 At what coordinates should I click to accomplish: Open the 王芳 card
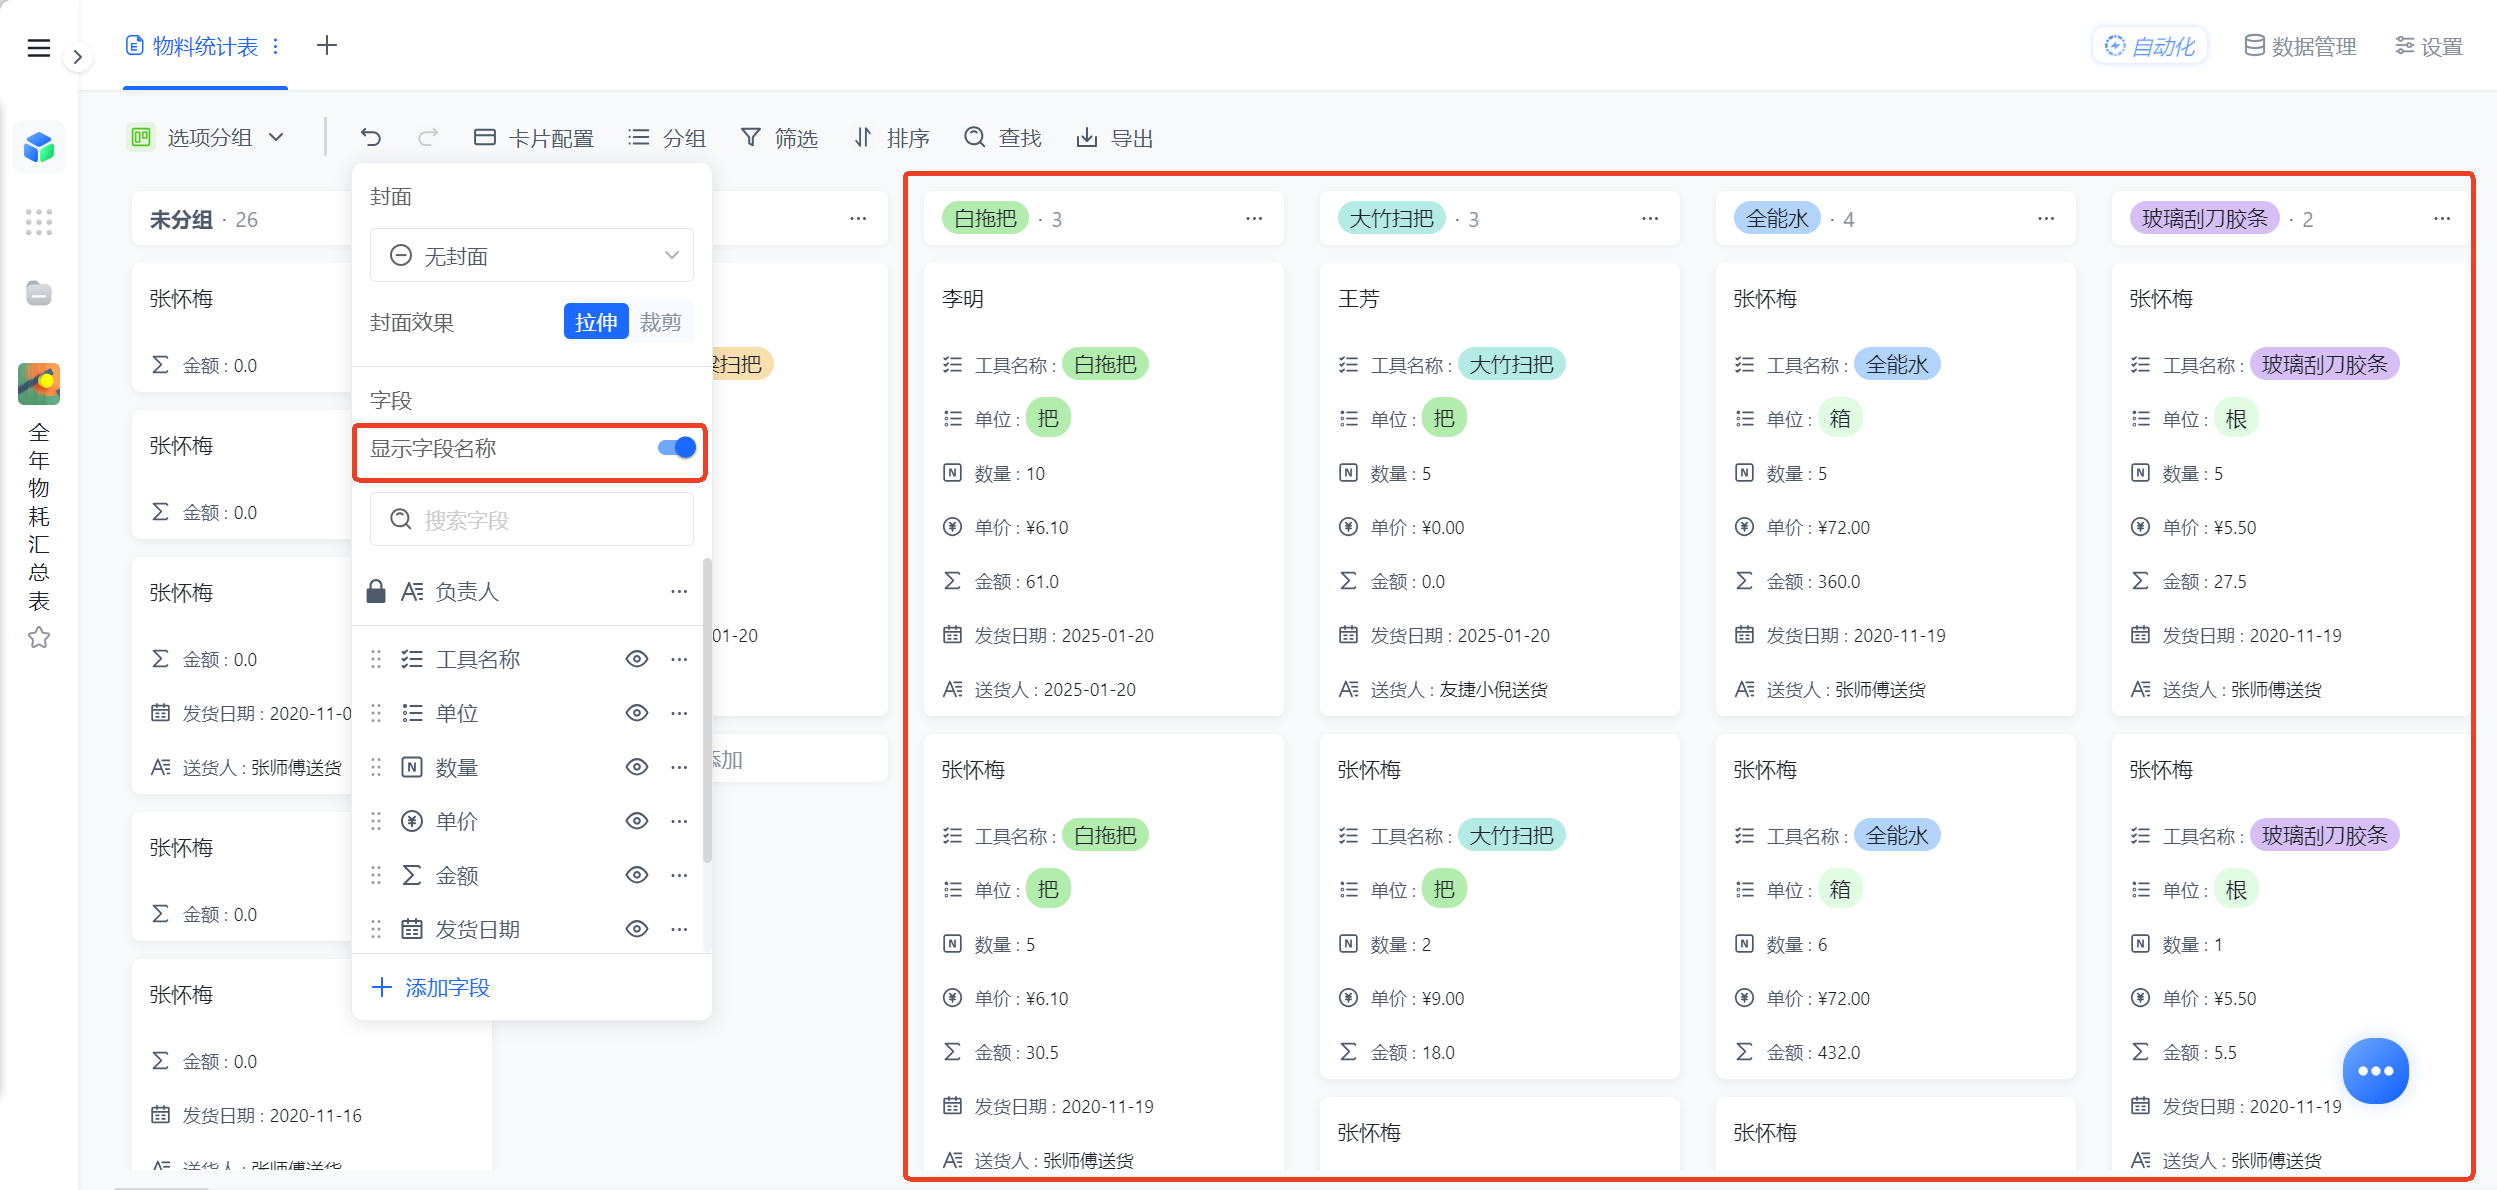1499,489
